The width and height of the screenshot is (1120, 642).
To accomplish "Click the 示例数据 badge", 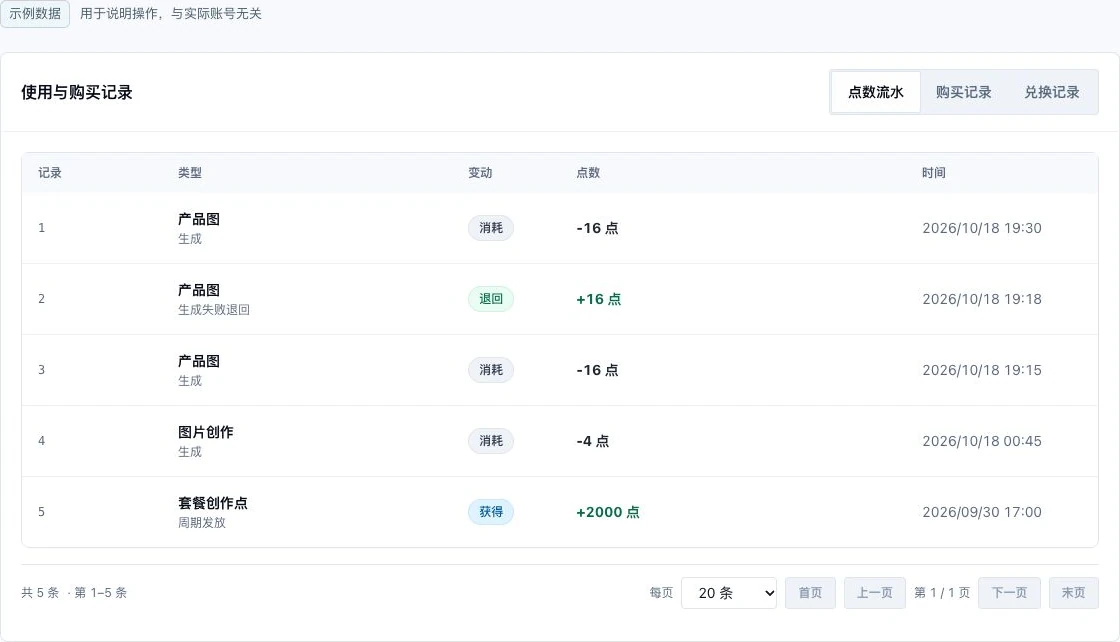I will coord(35,14).
